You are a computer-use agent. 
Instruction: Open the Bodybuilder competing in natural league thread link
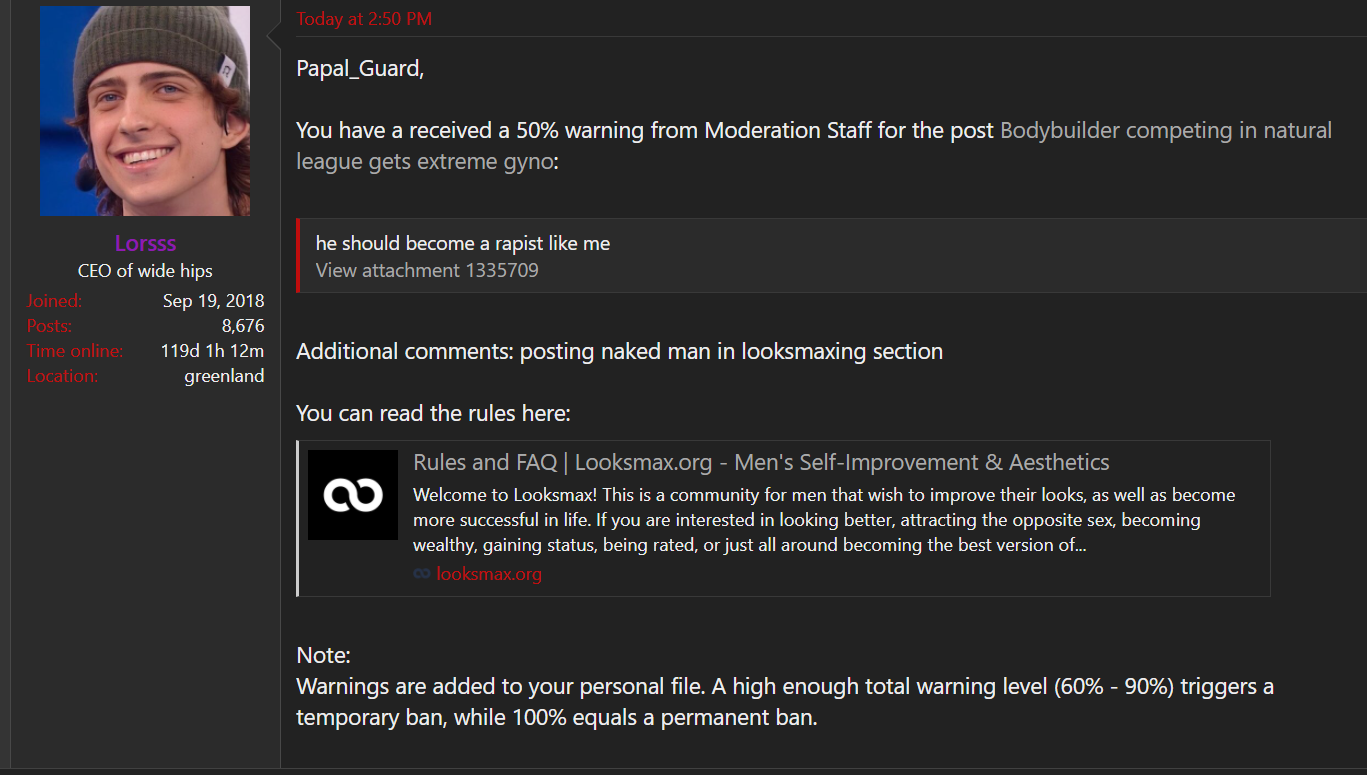pos(814,145)
